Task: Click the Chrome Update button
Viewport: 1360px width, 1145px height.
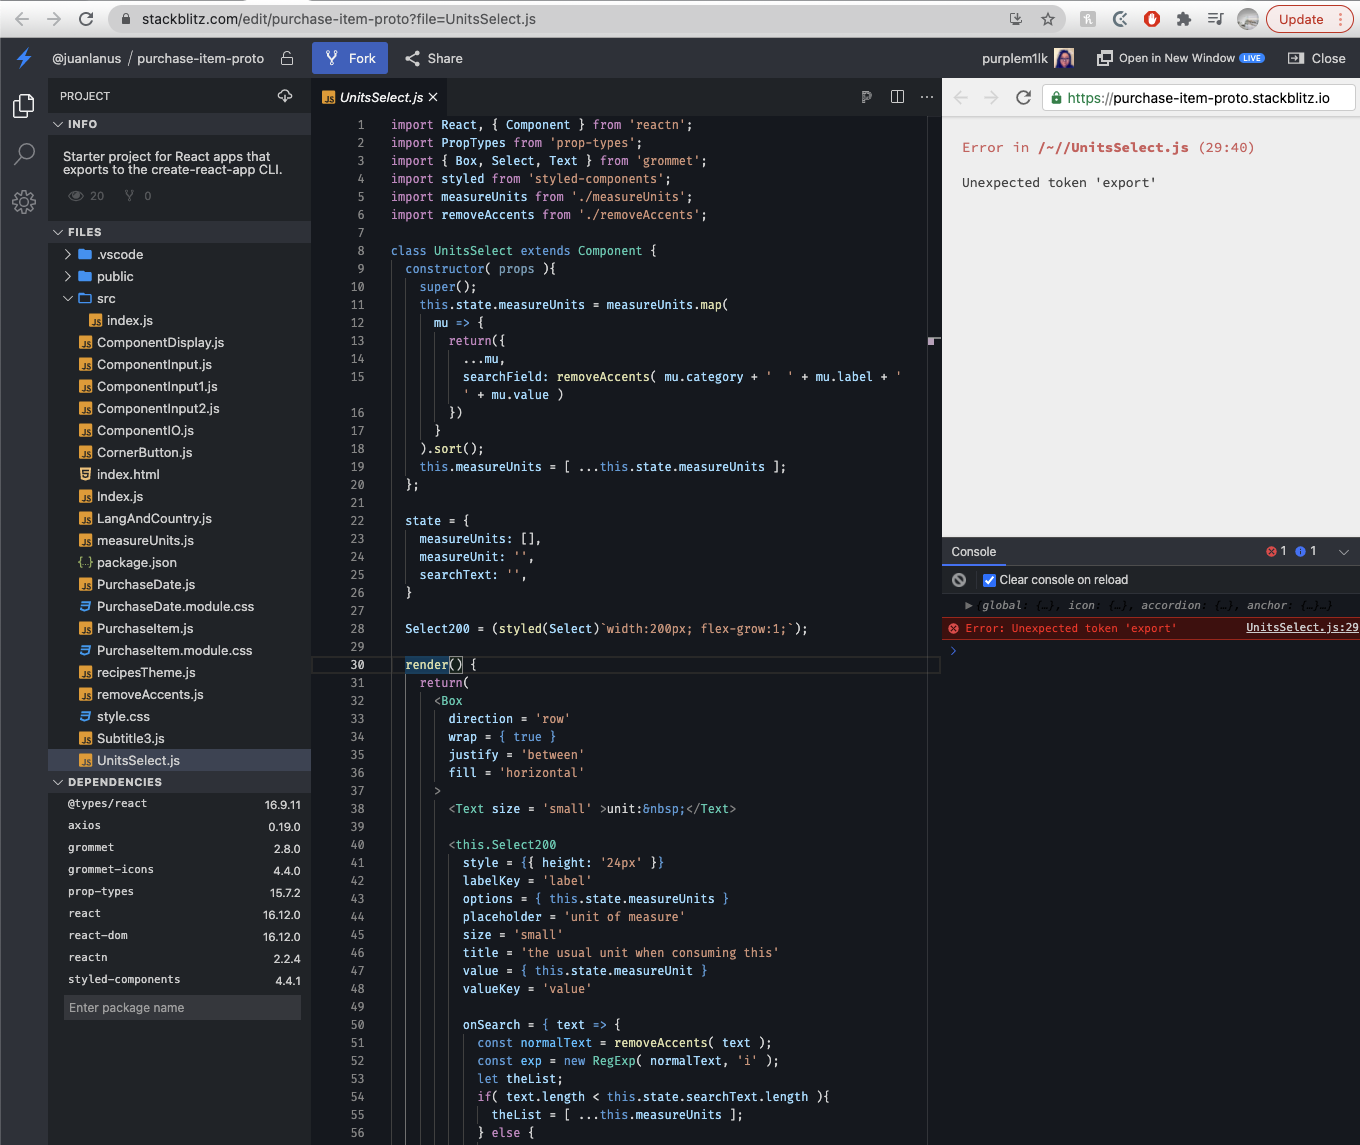Action: [1310, 19]
